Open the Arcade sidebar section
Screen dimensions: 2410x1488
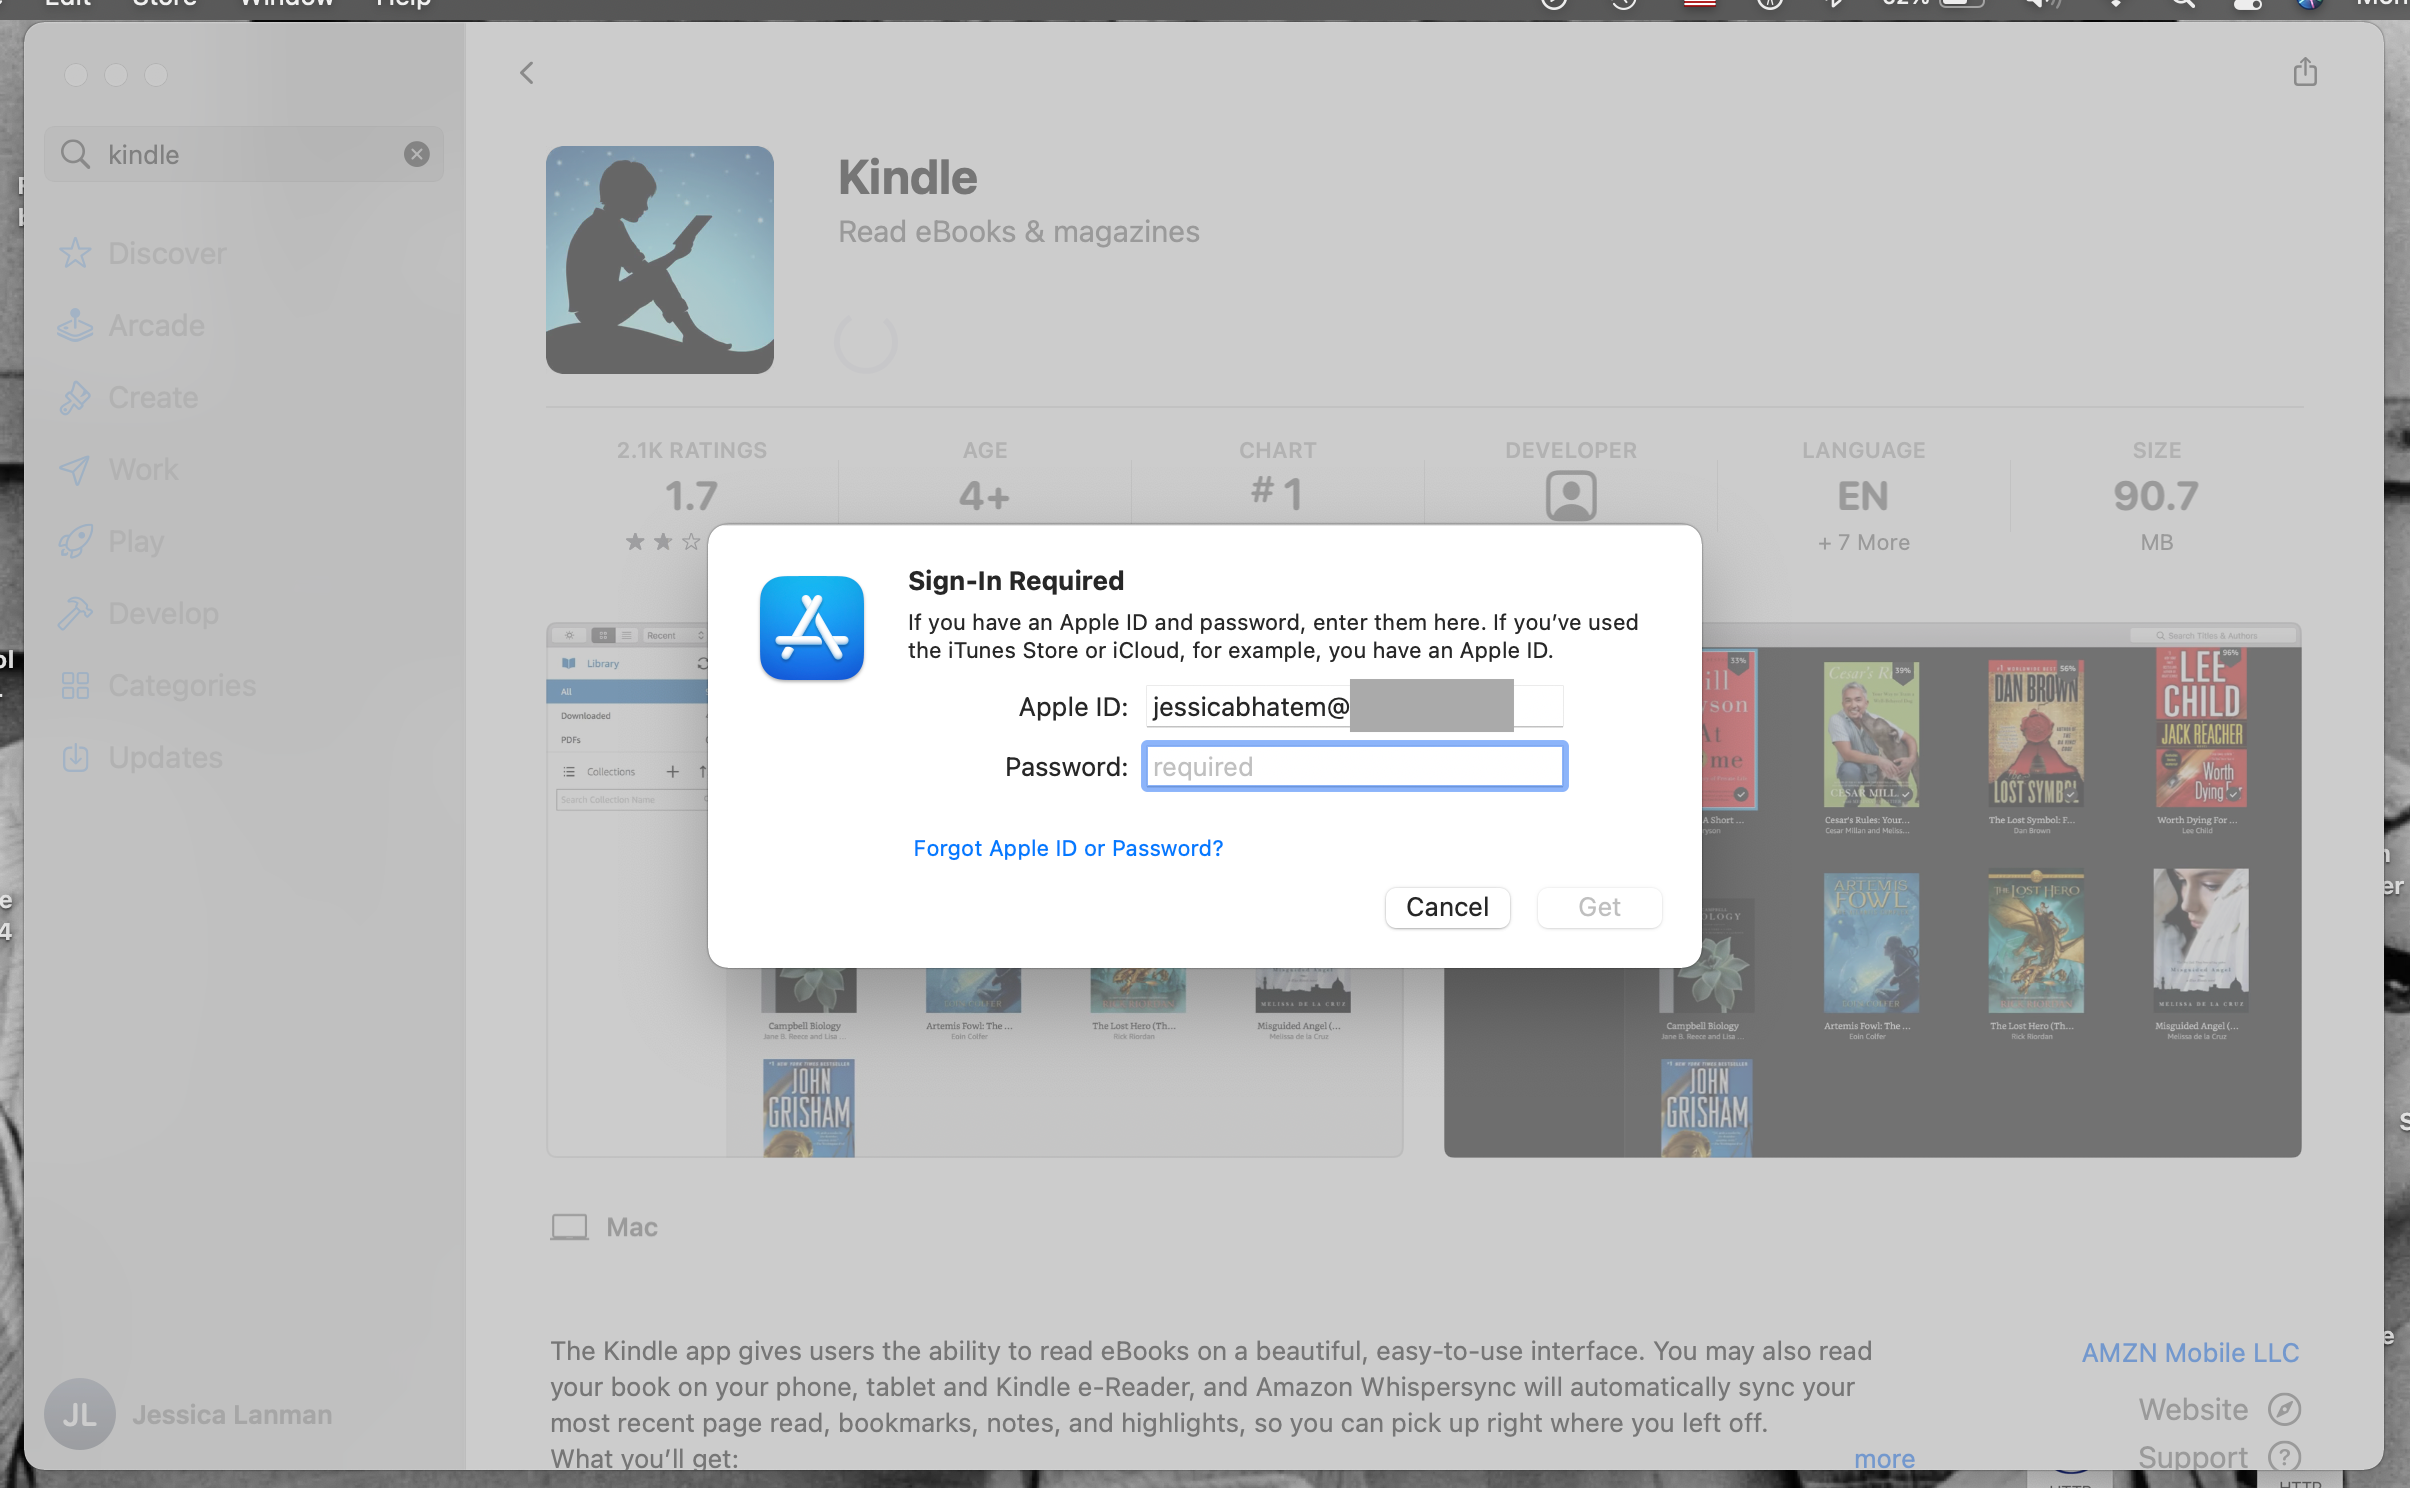156,326
